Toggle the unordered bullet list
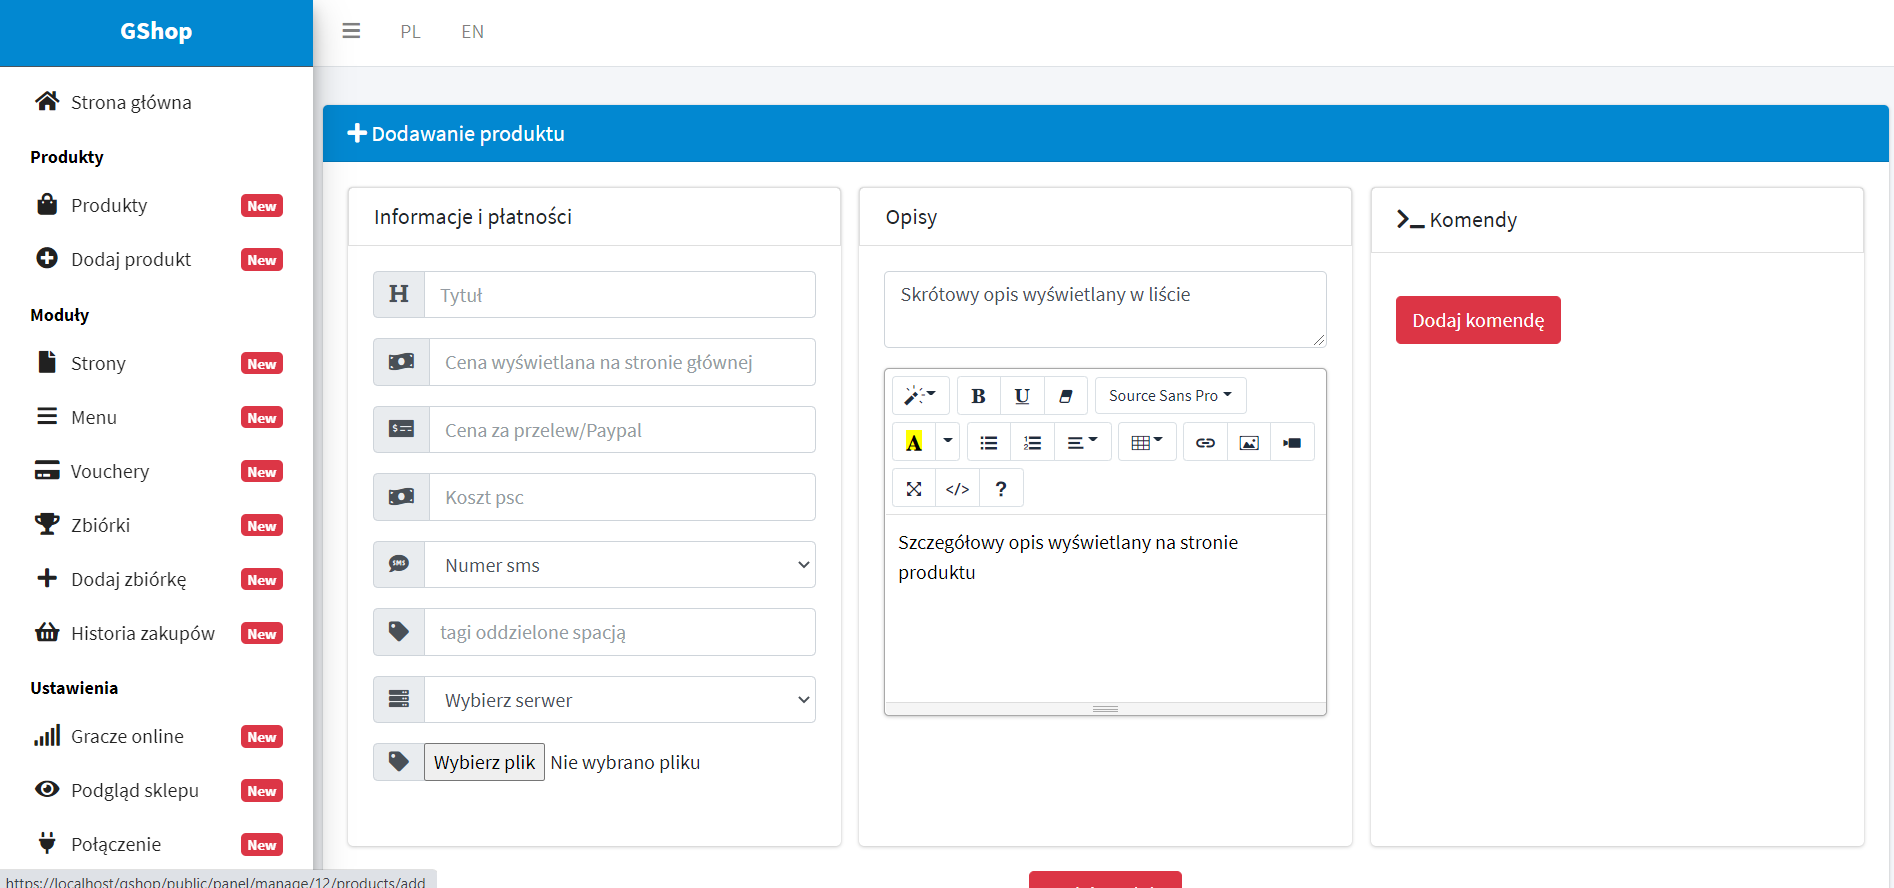 tap(989, 443)
